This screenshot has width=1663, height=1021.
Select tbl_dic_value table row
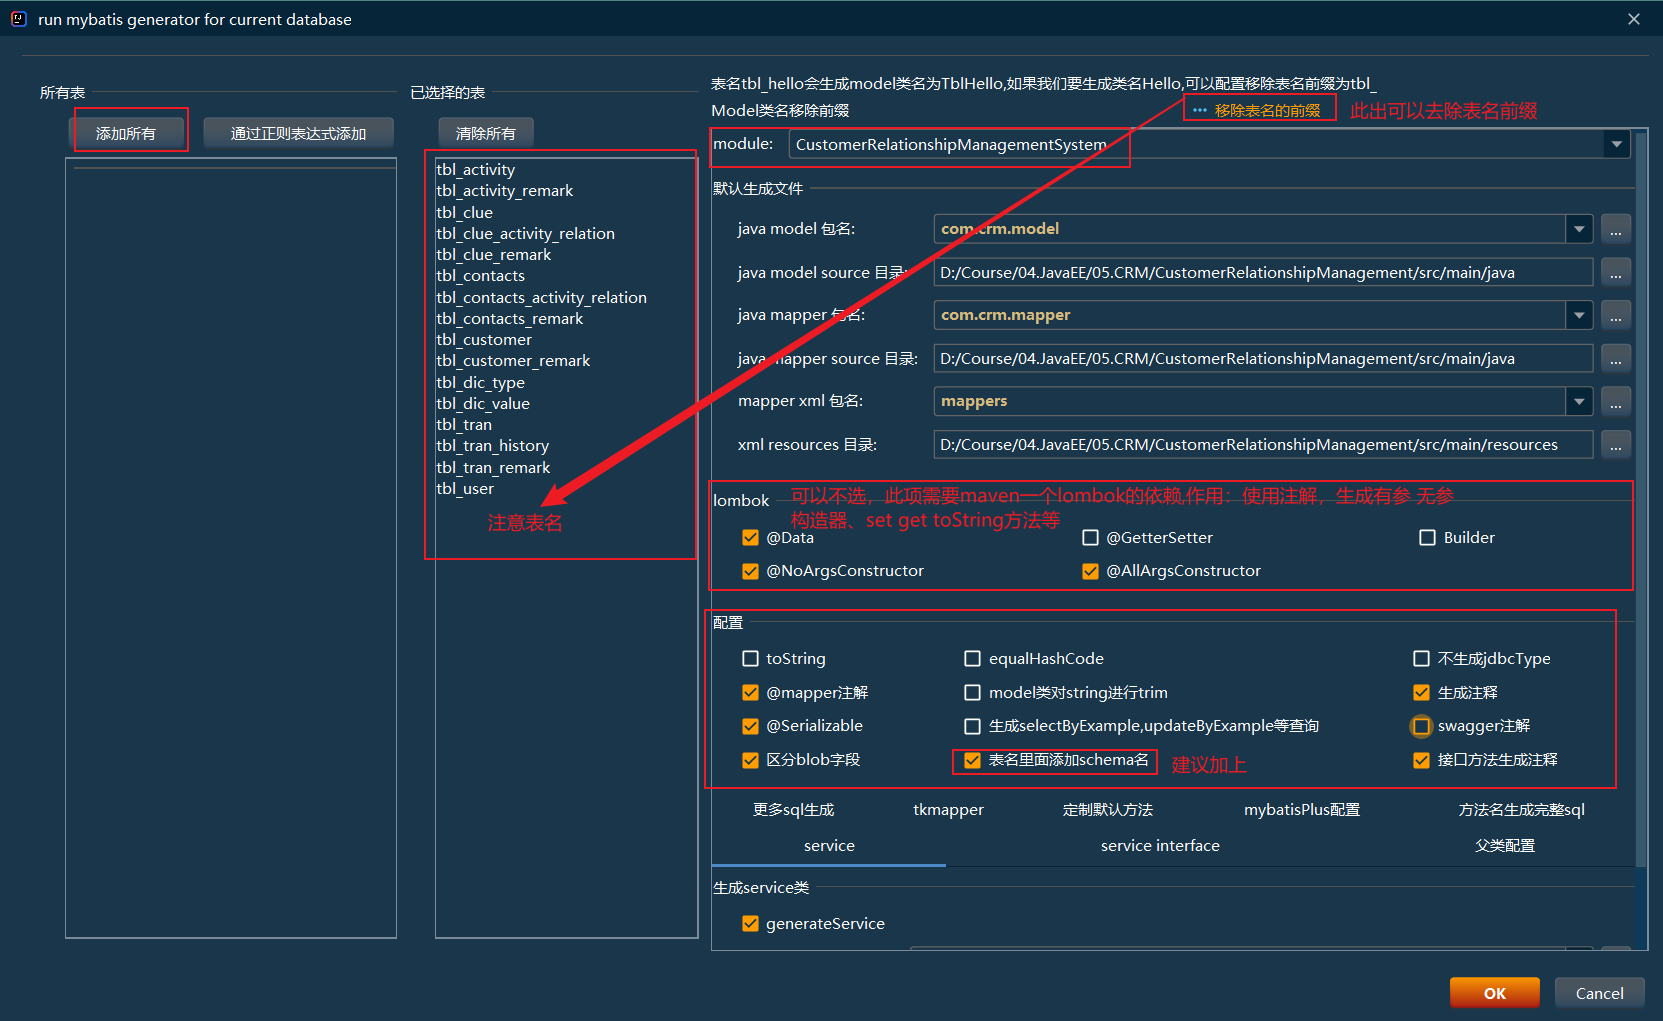(566, 404)
